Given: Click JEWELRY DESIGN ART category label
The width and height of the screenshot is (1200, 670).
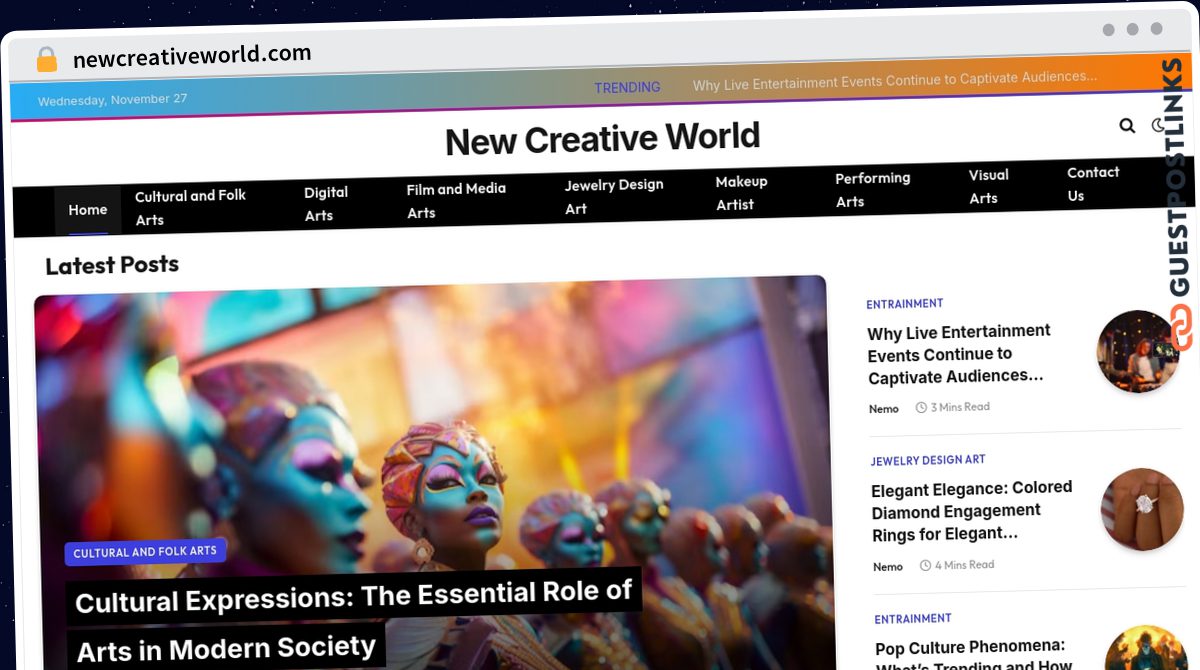Looking at the screenshot, I should click(x=928, y=460).
